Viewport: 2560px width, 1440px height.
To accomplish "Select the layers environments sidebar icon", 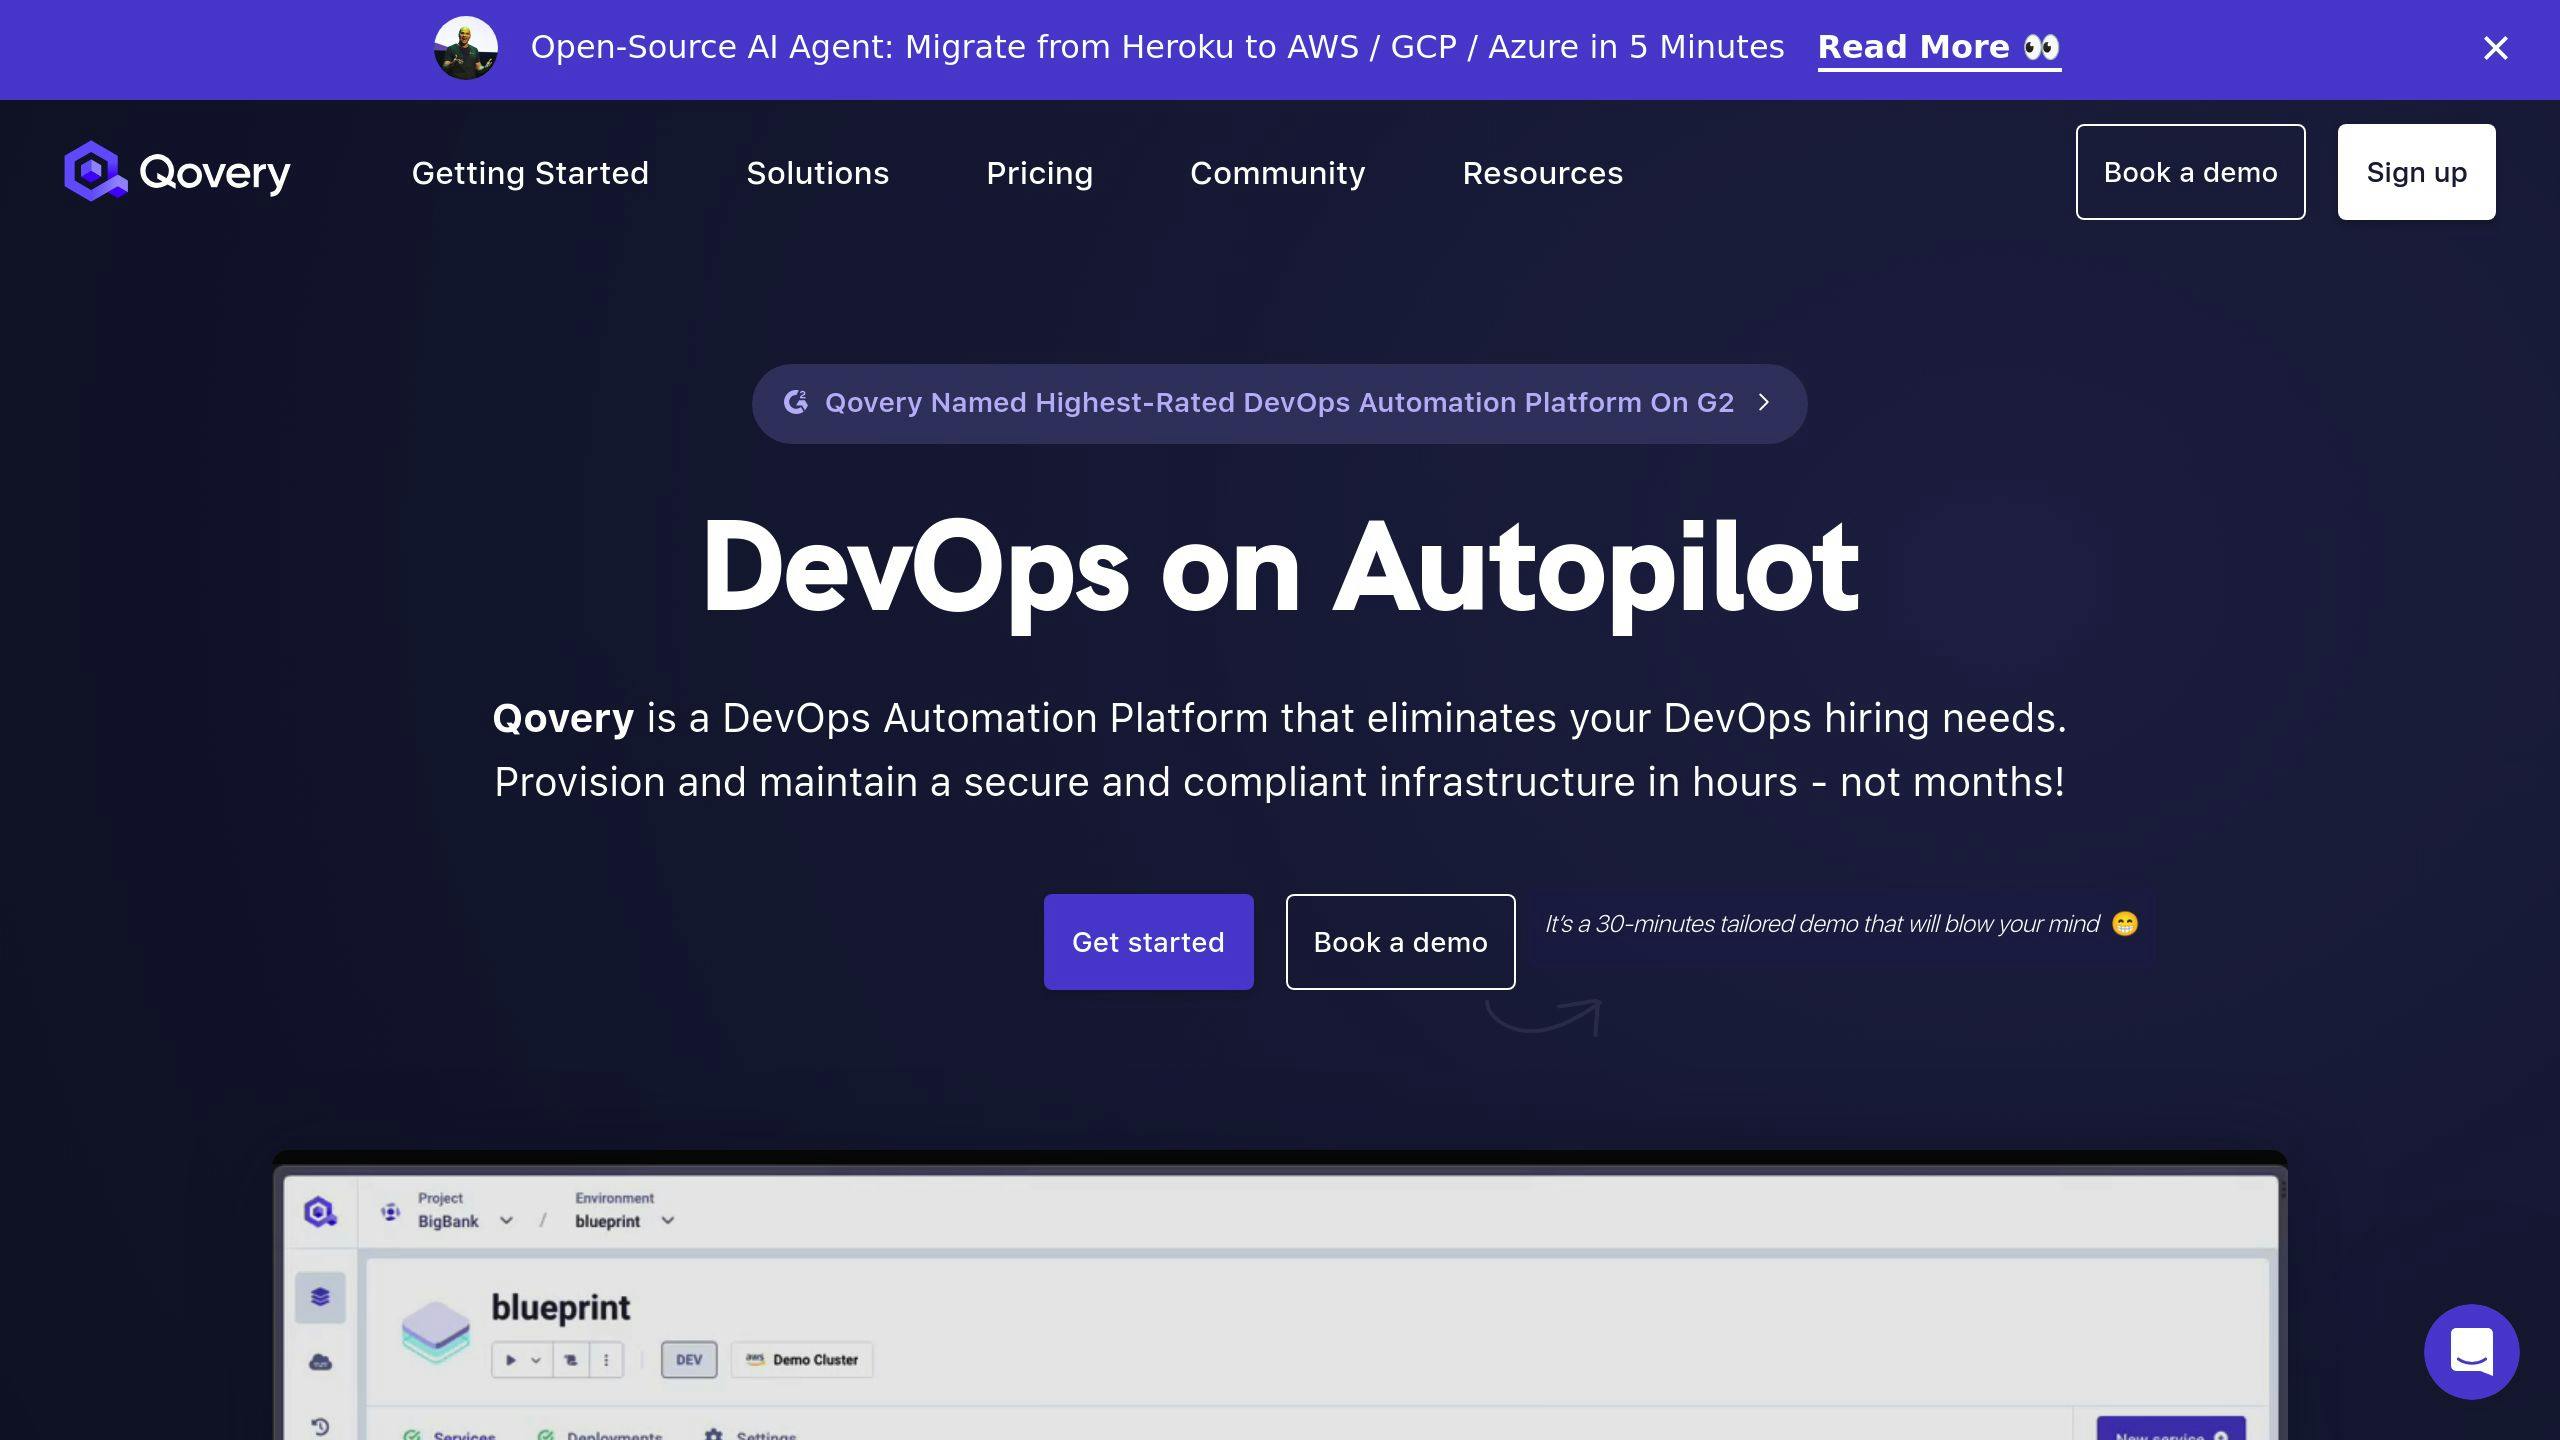I will (x=320, y=1297).
